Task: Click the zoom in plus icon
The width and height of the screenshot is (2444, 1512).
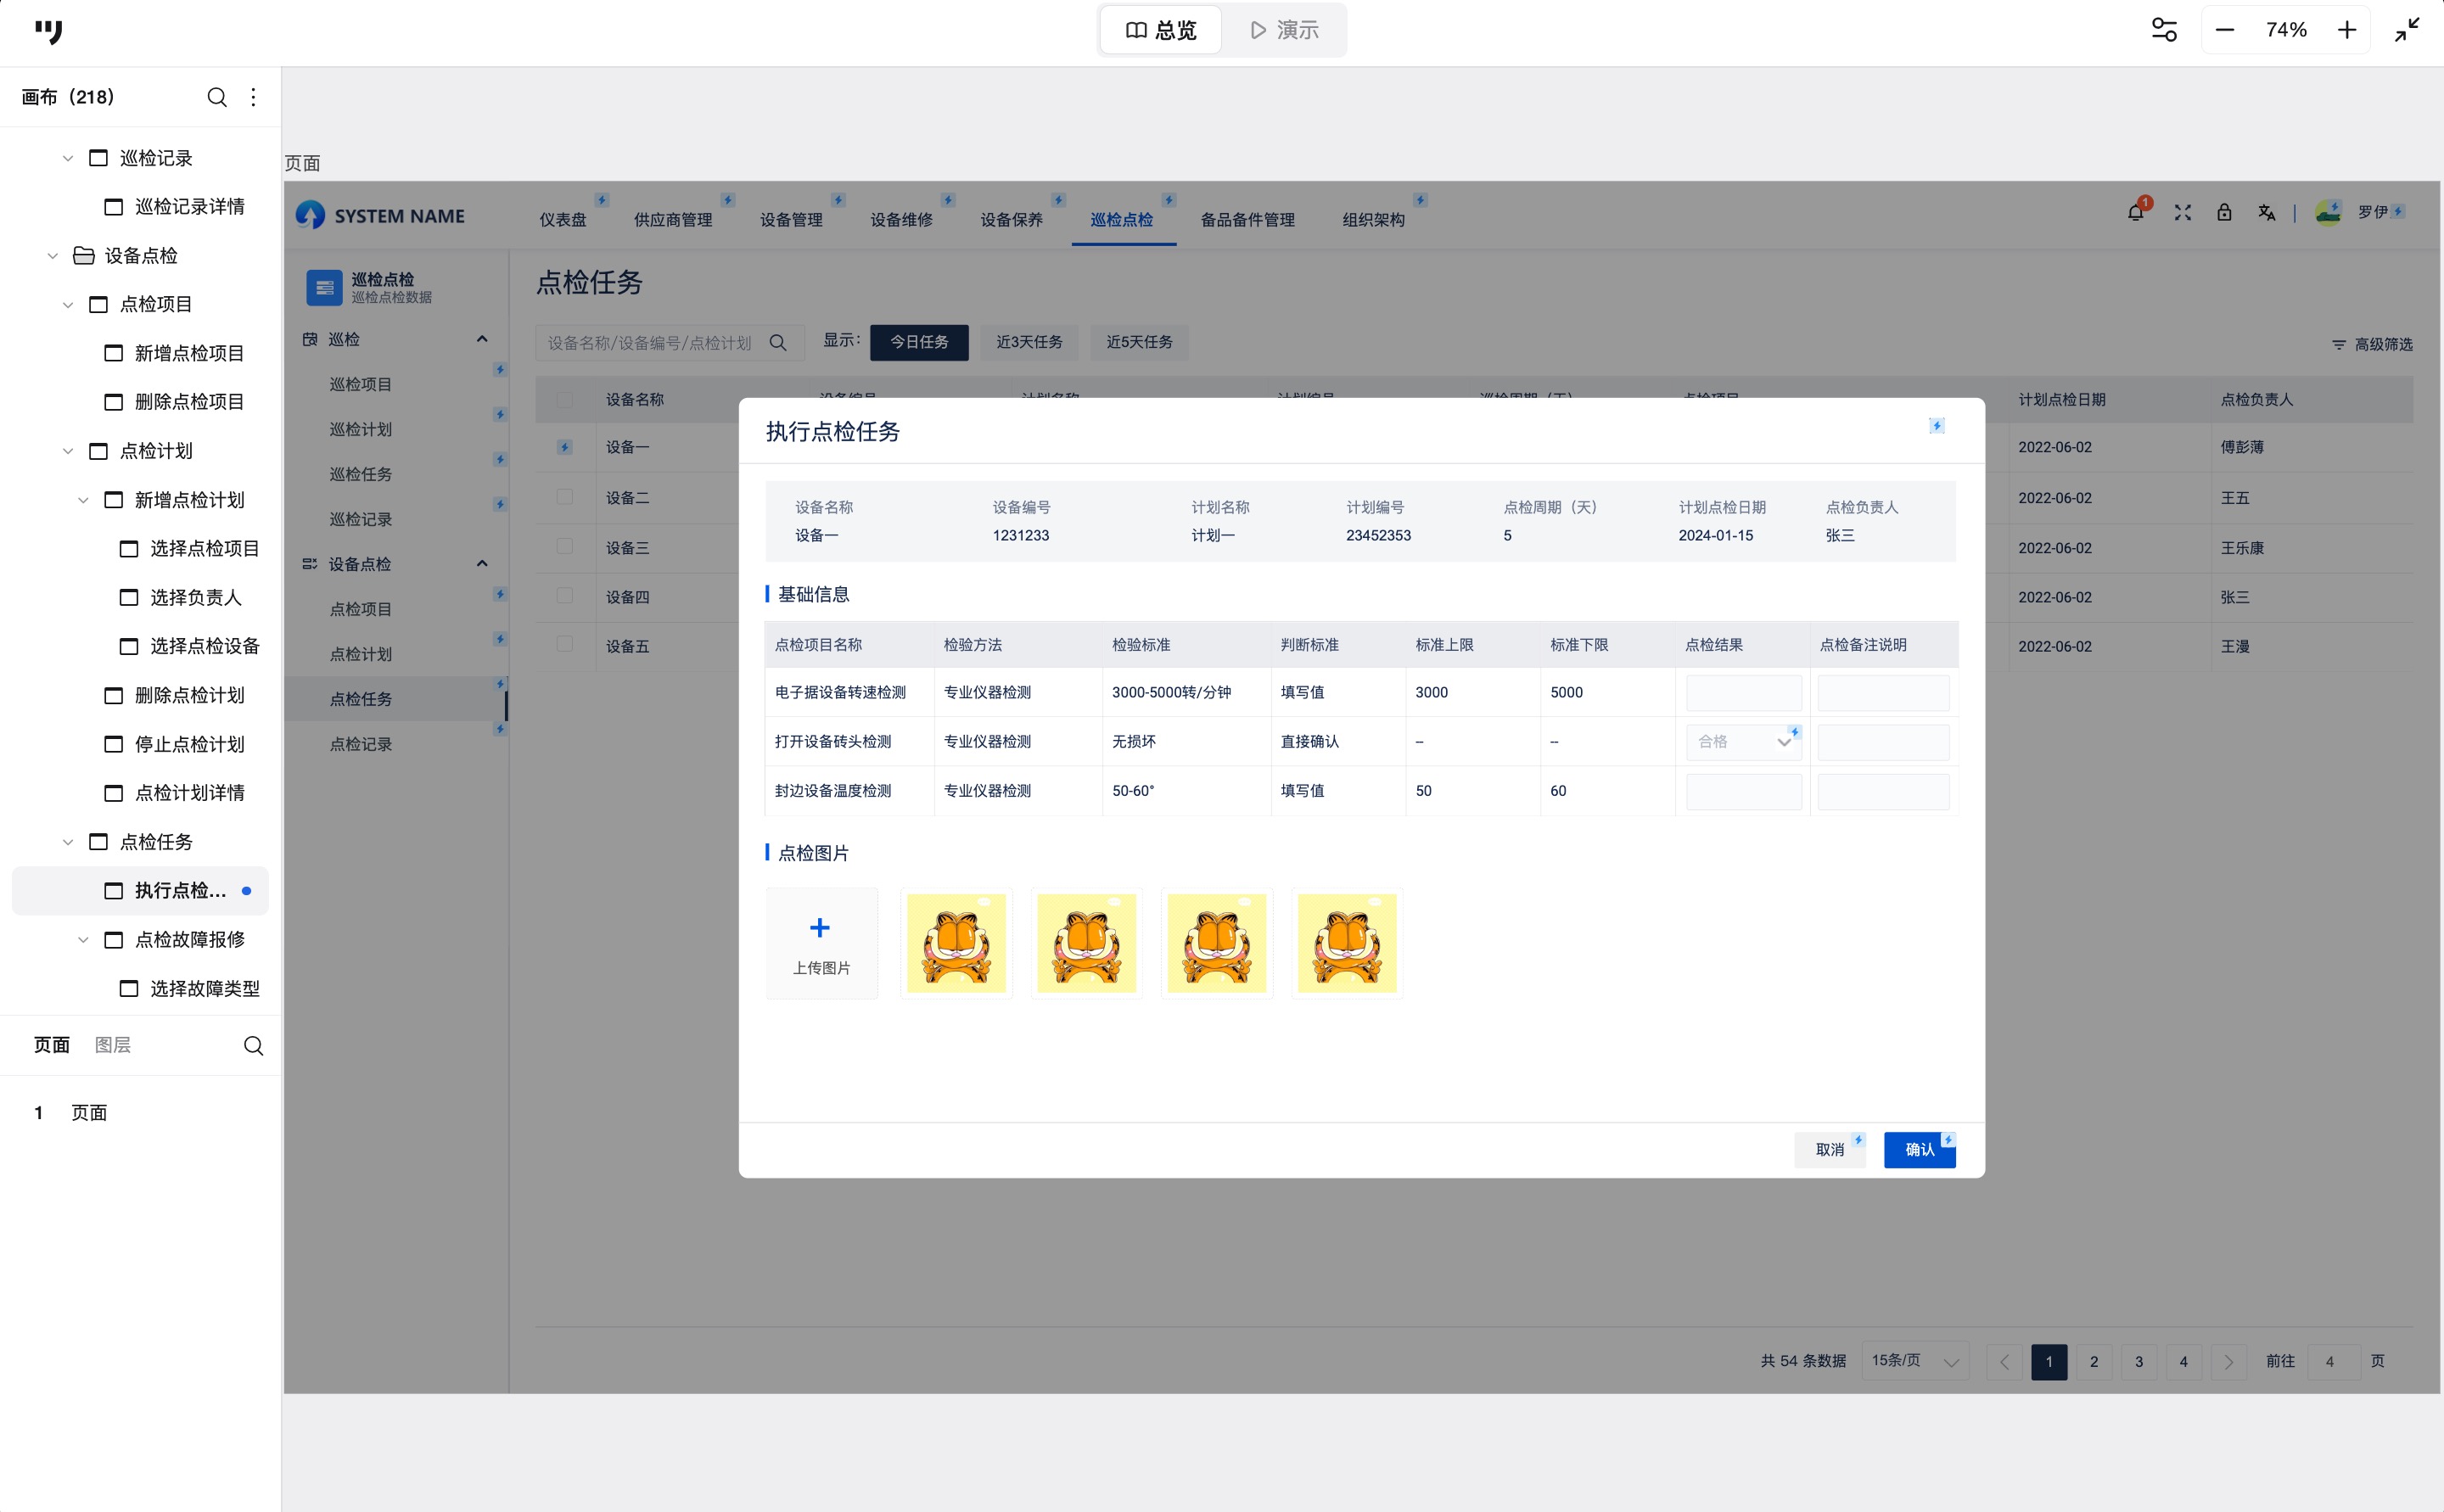Action: pos(2347,30)
